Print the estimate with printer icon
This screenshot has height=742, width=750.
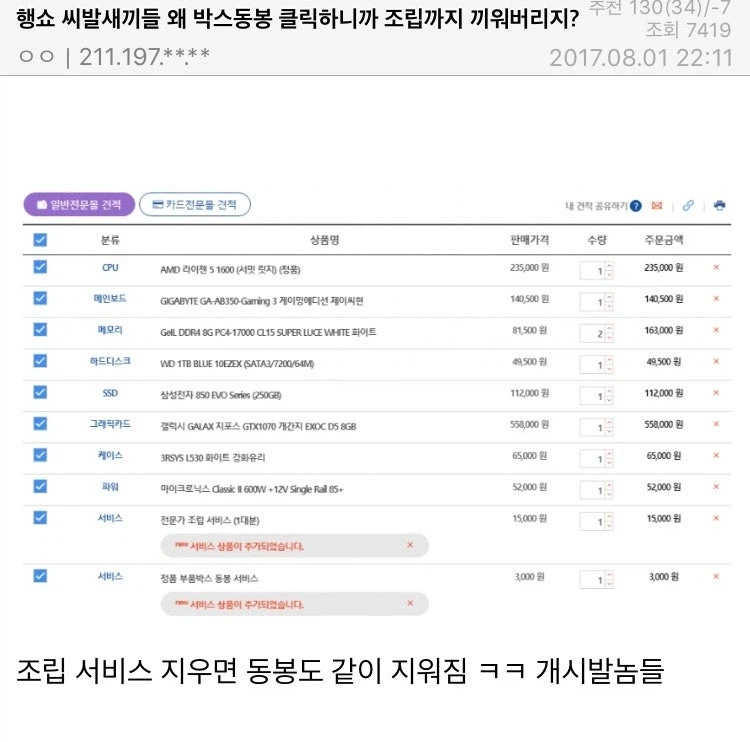(719, 206)
